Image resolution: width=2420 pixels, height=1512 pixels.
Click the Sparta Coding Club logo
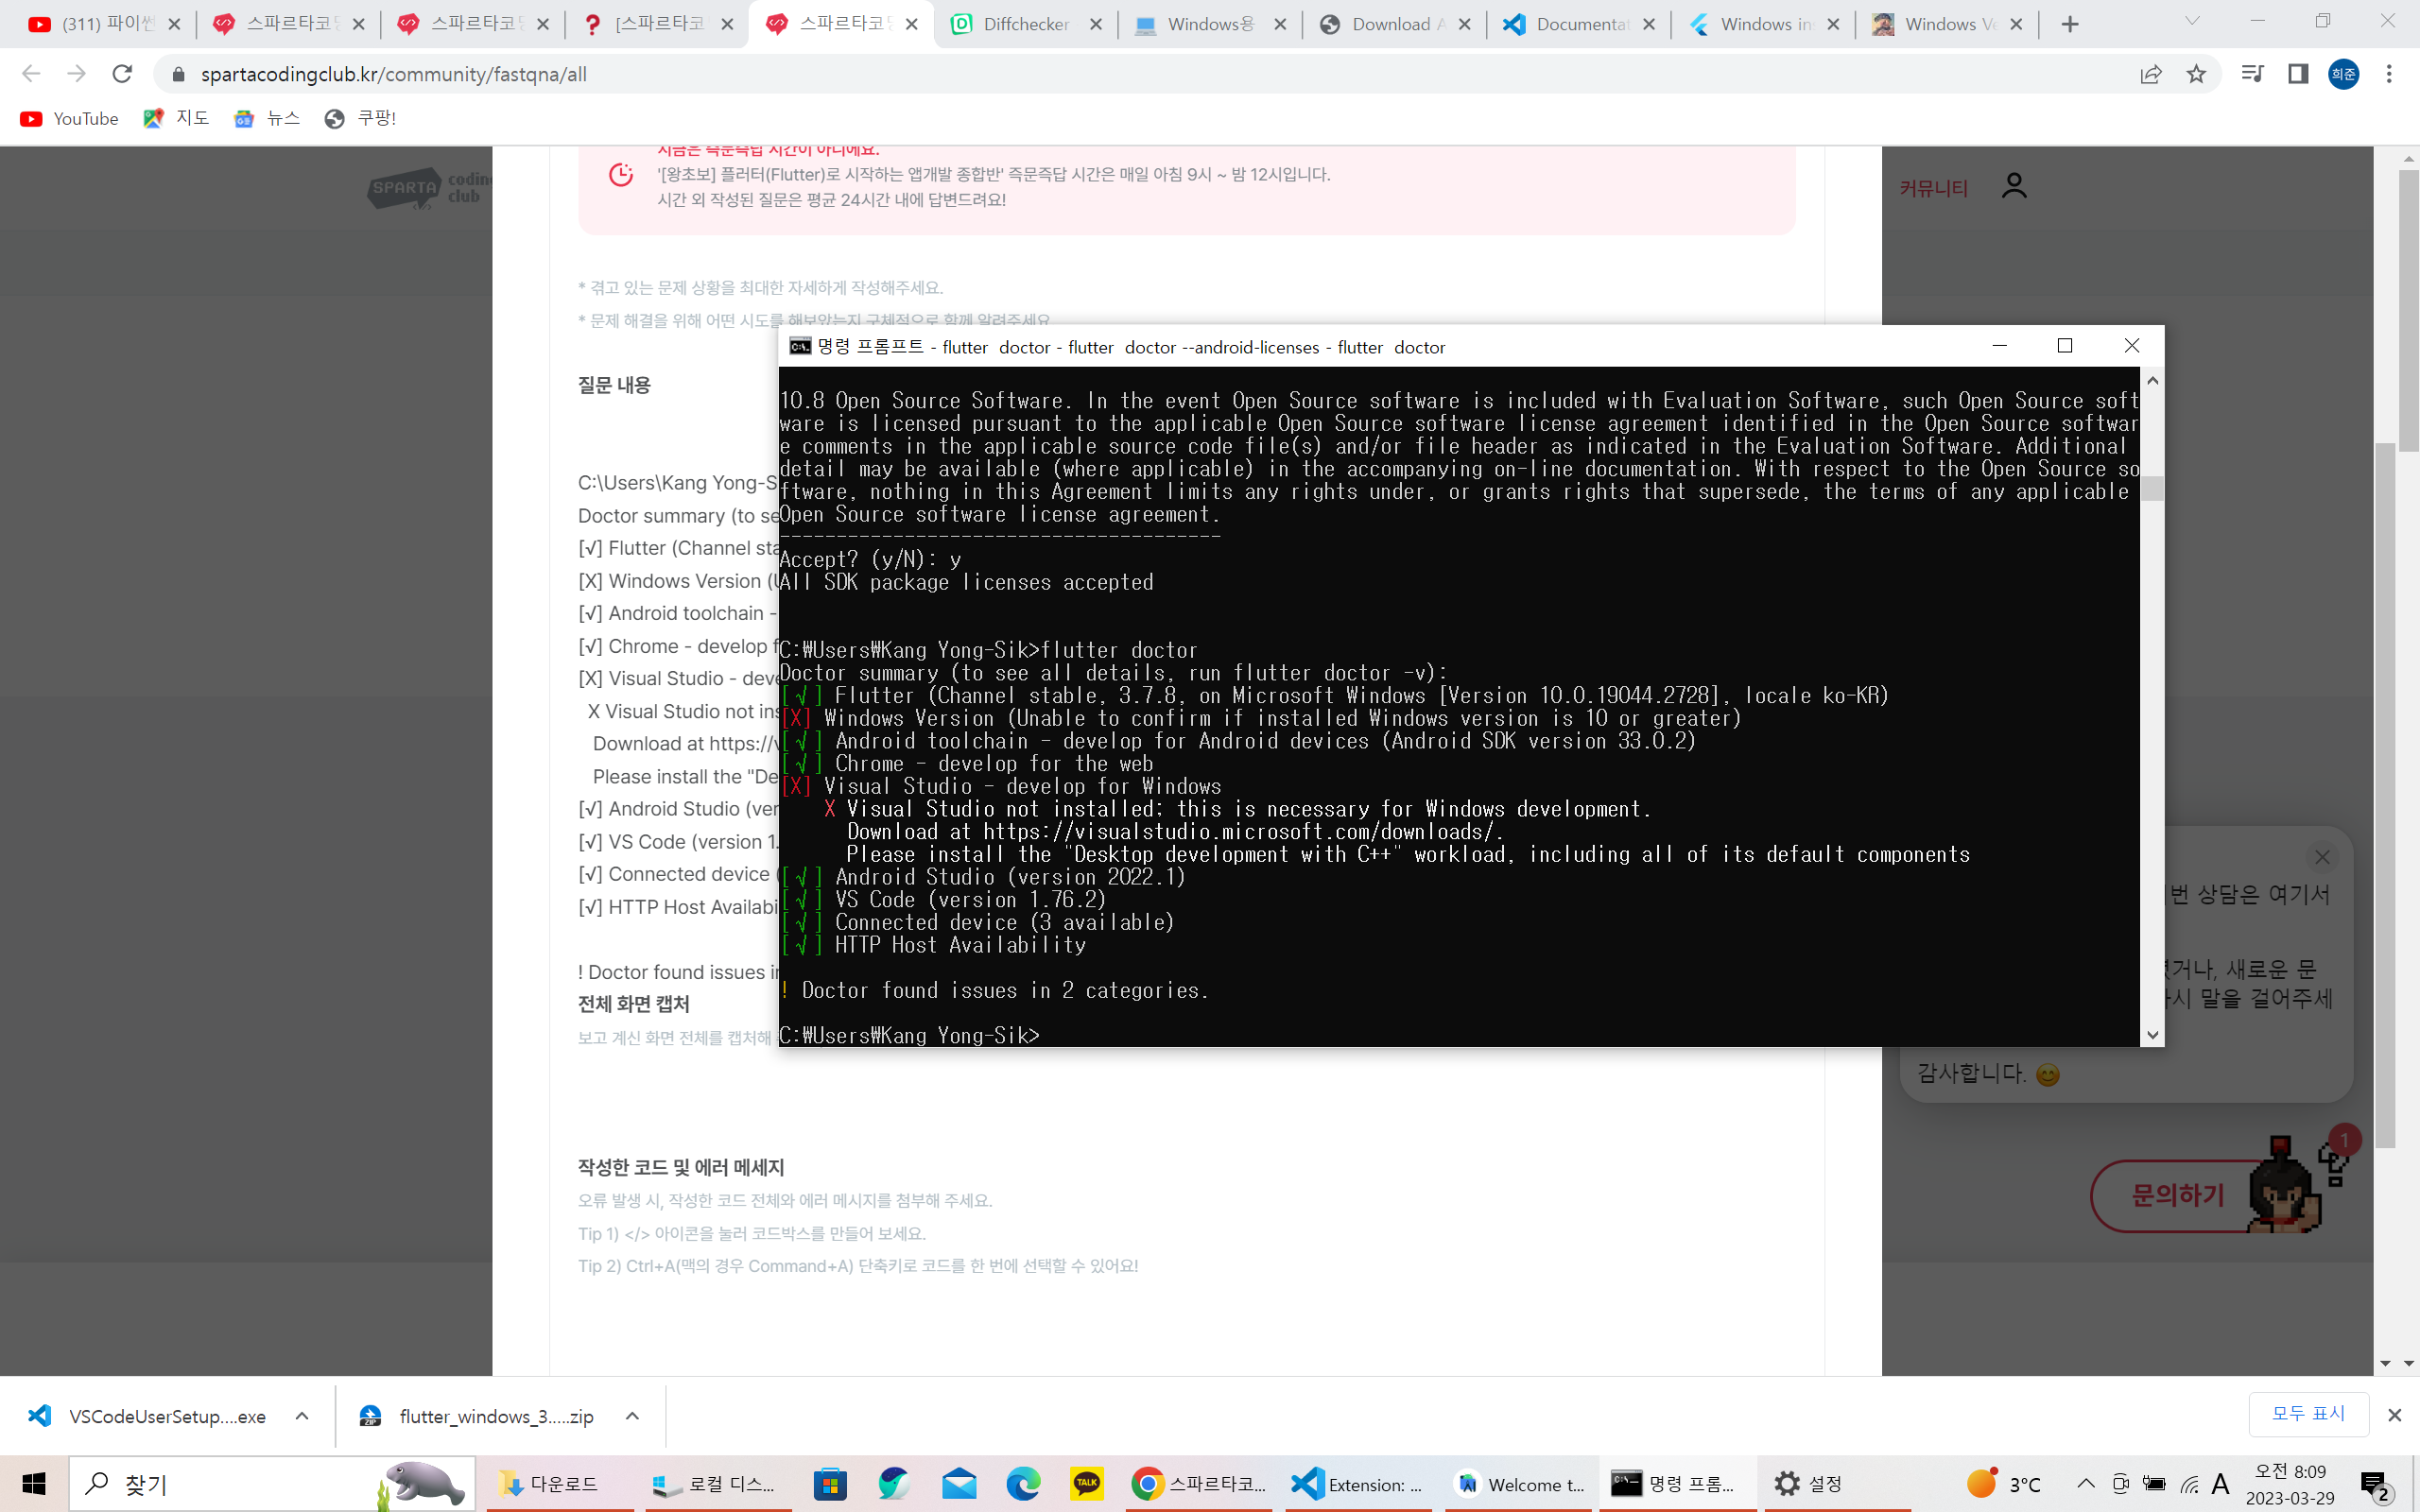430,188
